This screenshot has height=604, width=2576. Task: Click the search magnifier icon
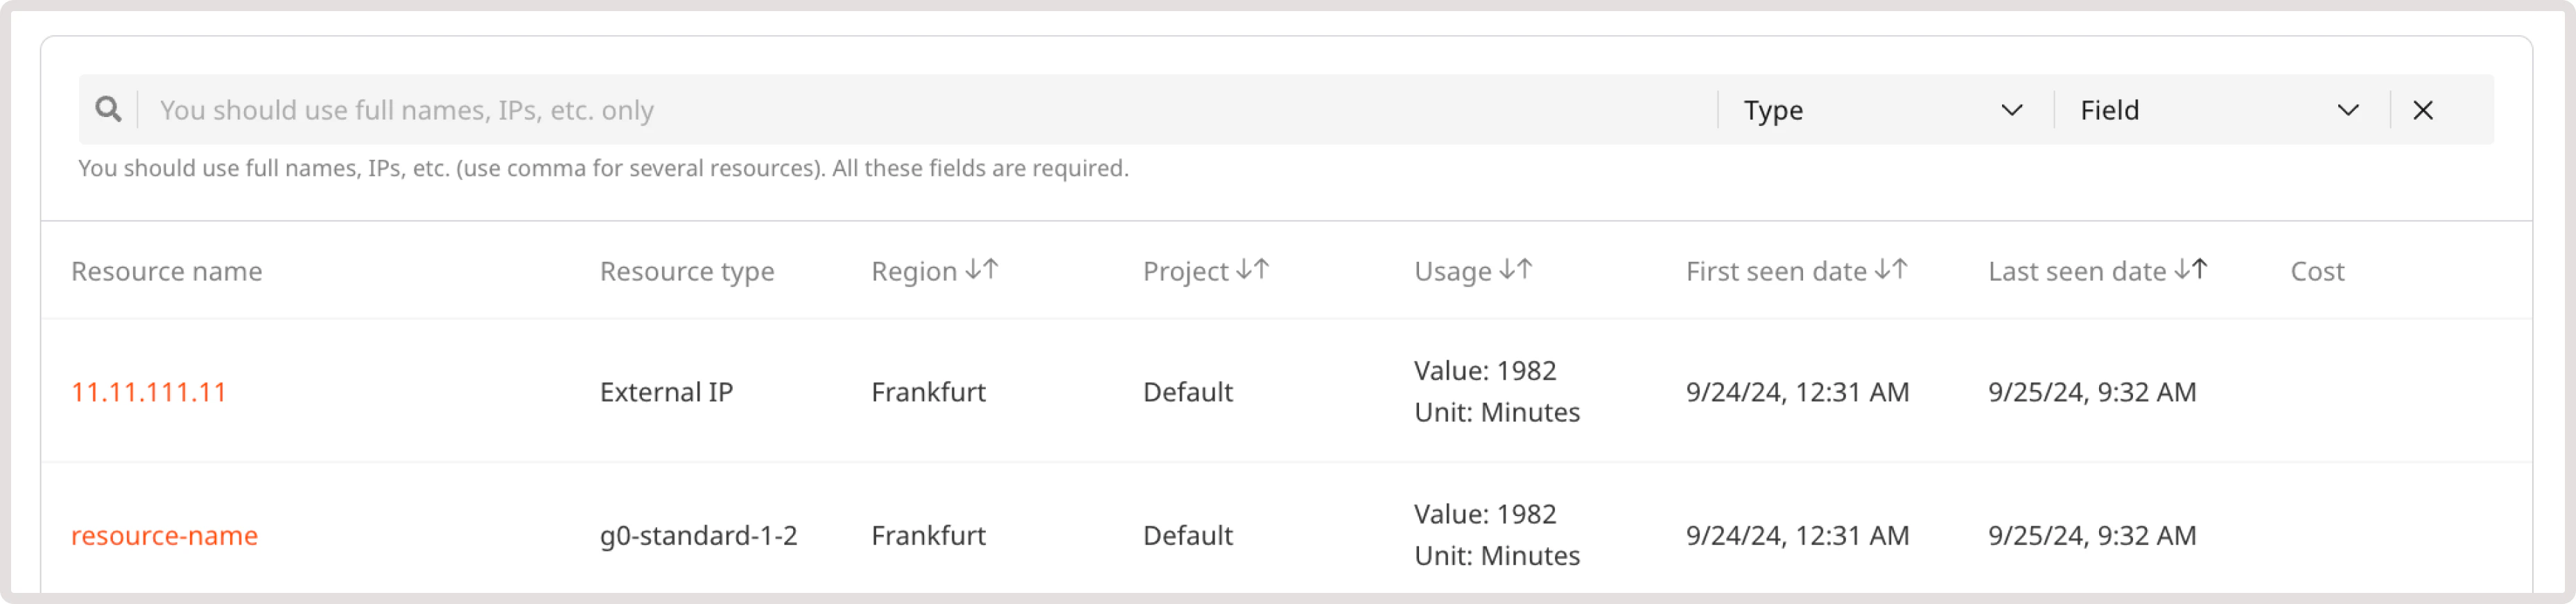108,109
